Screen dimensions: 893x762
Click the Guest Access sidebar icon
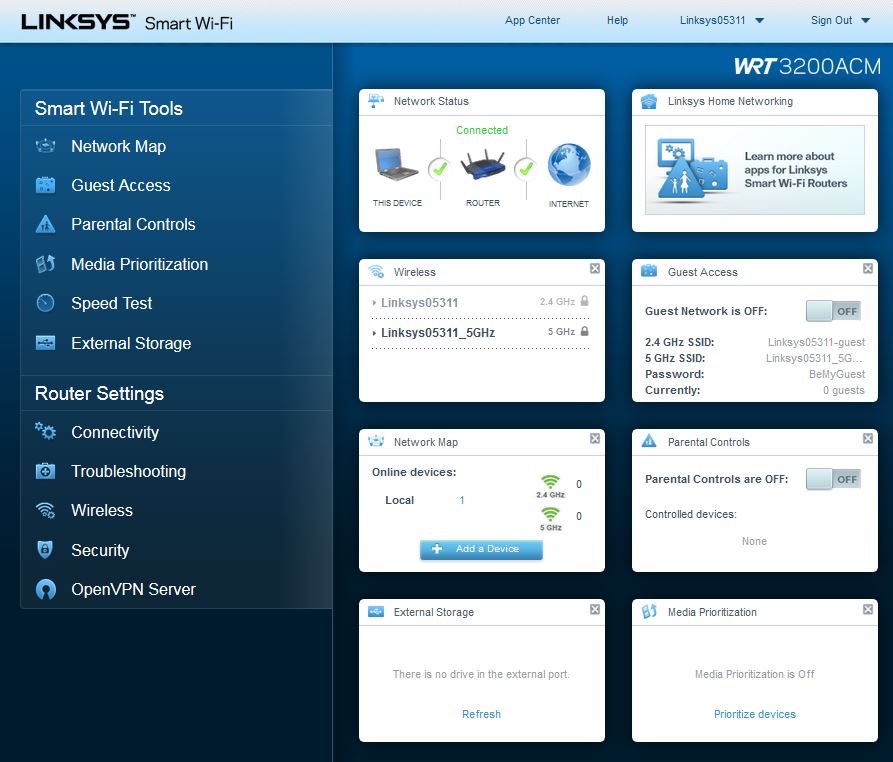pos(46,185)
